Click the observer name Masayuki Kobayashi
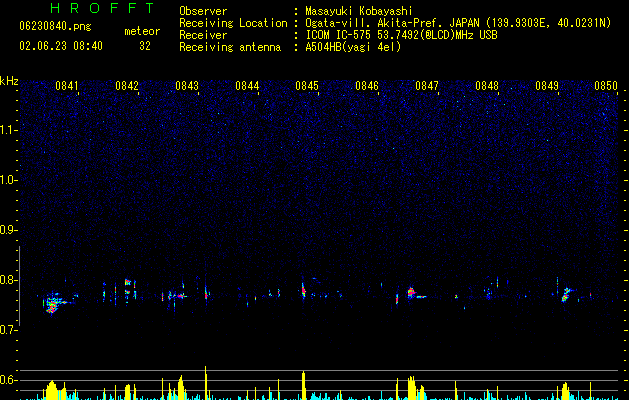This screenshot has width=629, height=400. click(359, 11)
